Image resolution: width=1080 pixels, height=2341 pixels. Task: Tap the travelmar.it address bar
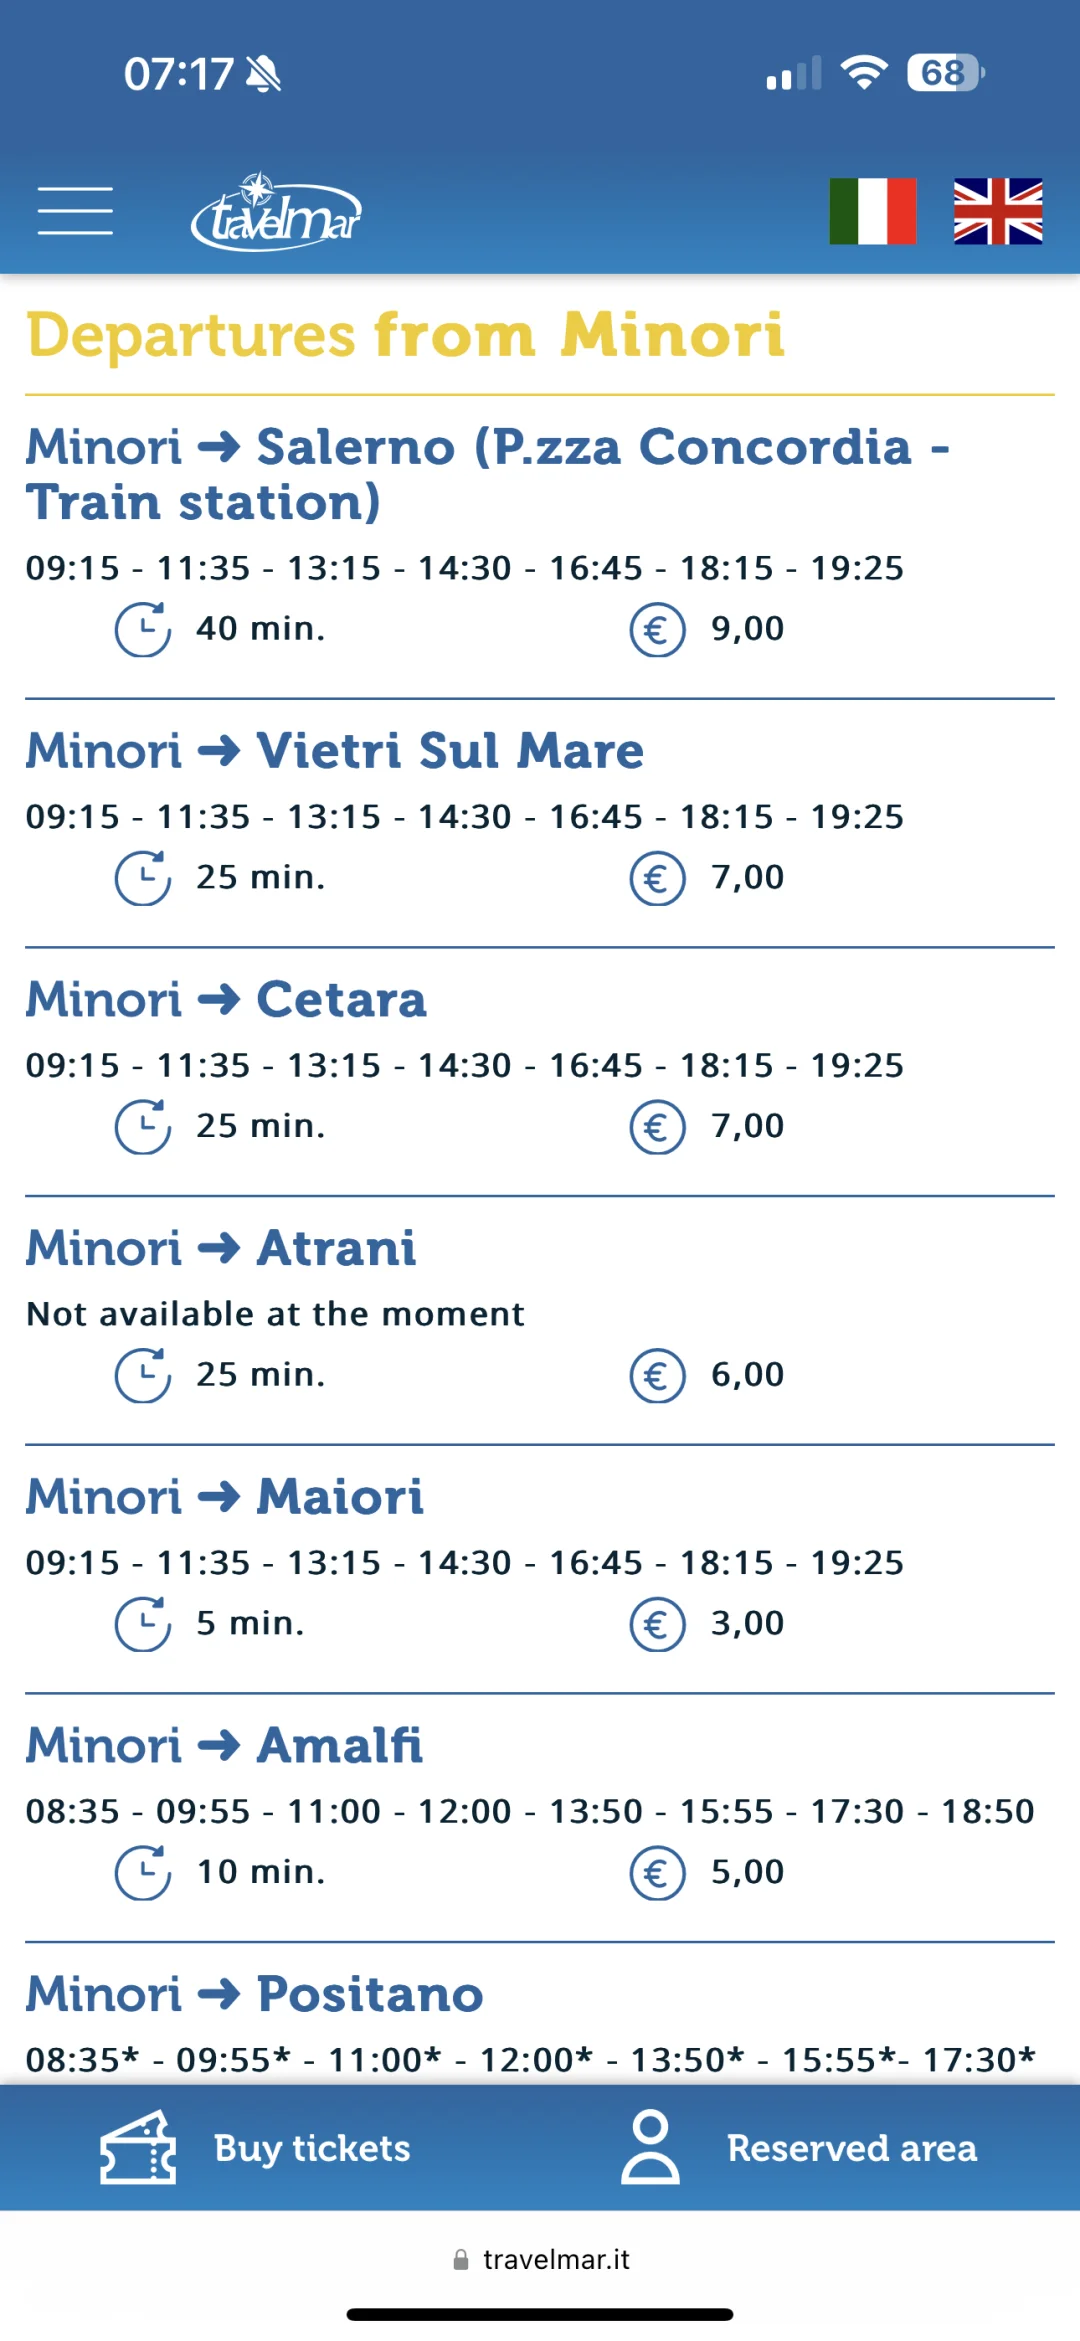tap(542, 2260)
